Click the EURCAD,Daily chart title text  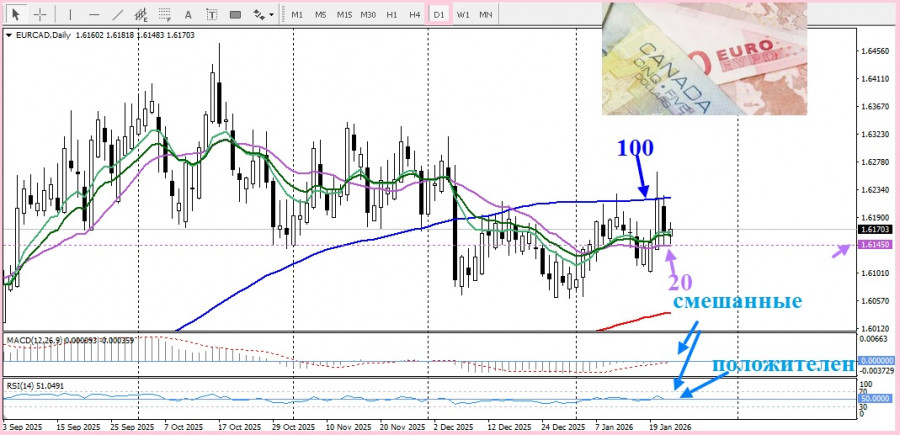[42, 35]
